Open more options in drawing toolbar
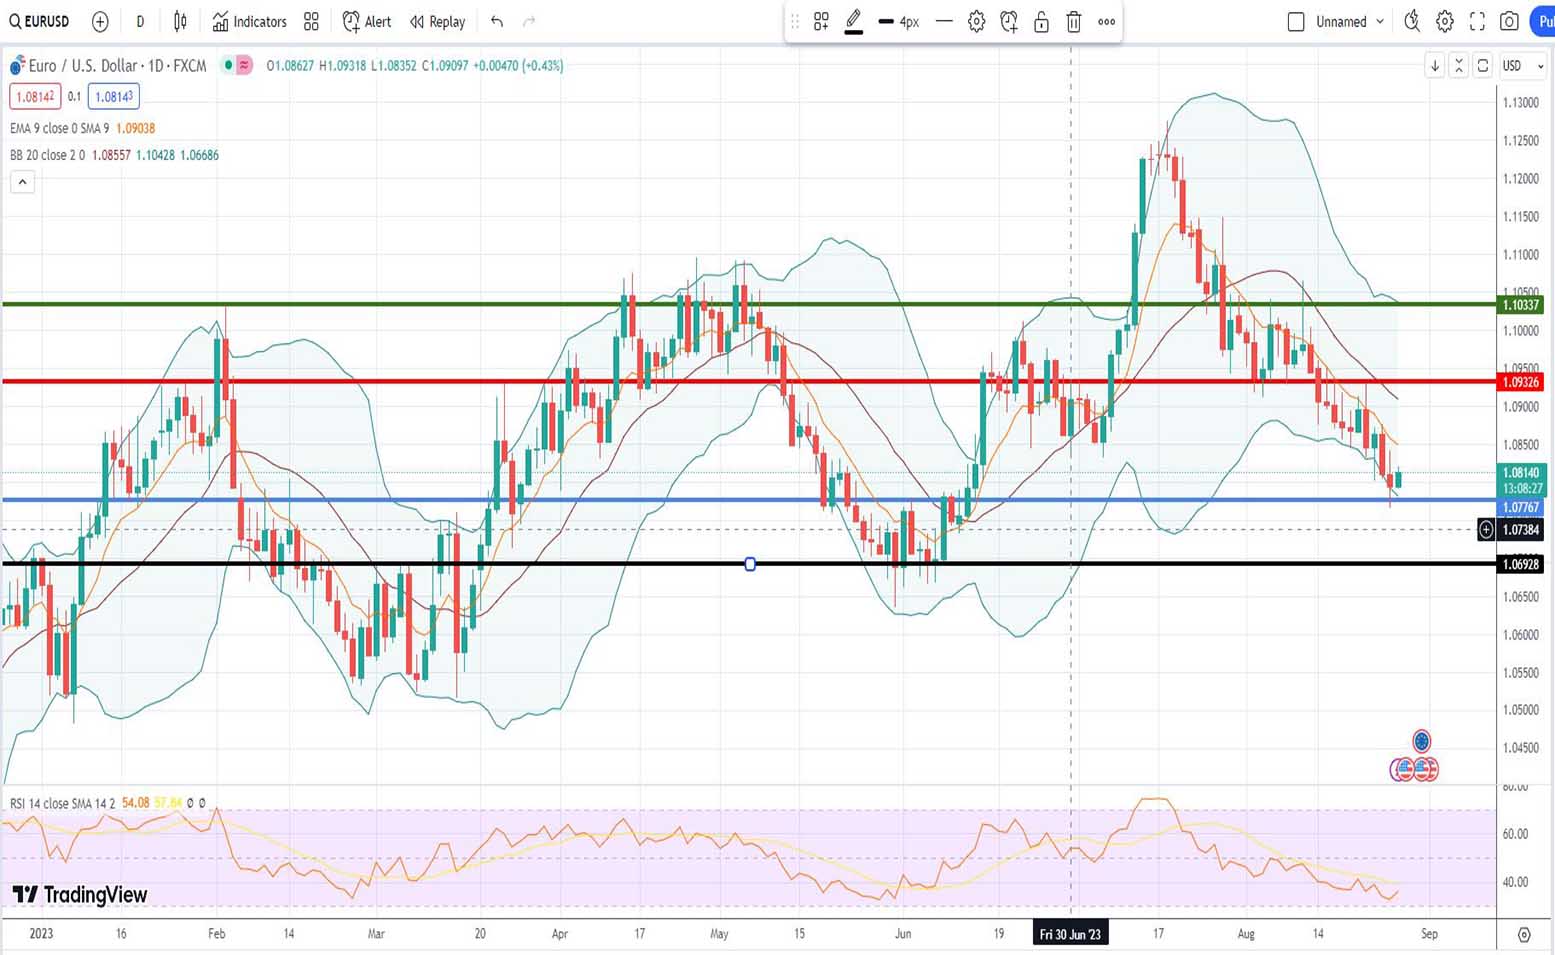 click(1106, 21)
